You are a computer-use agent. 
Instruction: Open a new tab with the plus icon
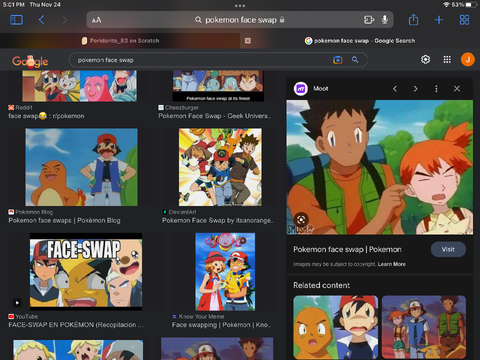[x=439, y=20]
